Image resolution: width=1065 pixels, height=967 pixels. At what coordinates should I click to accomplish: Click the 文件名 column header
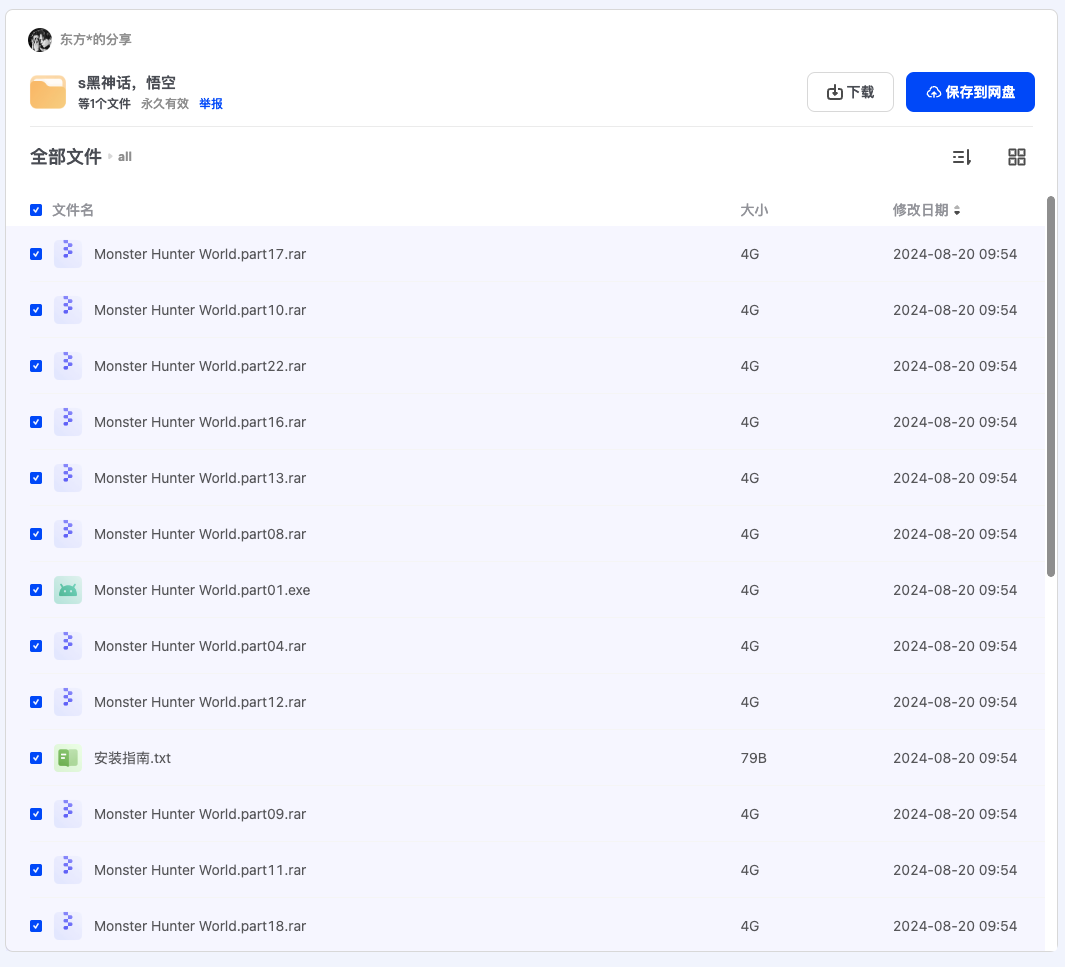(73, 210)
